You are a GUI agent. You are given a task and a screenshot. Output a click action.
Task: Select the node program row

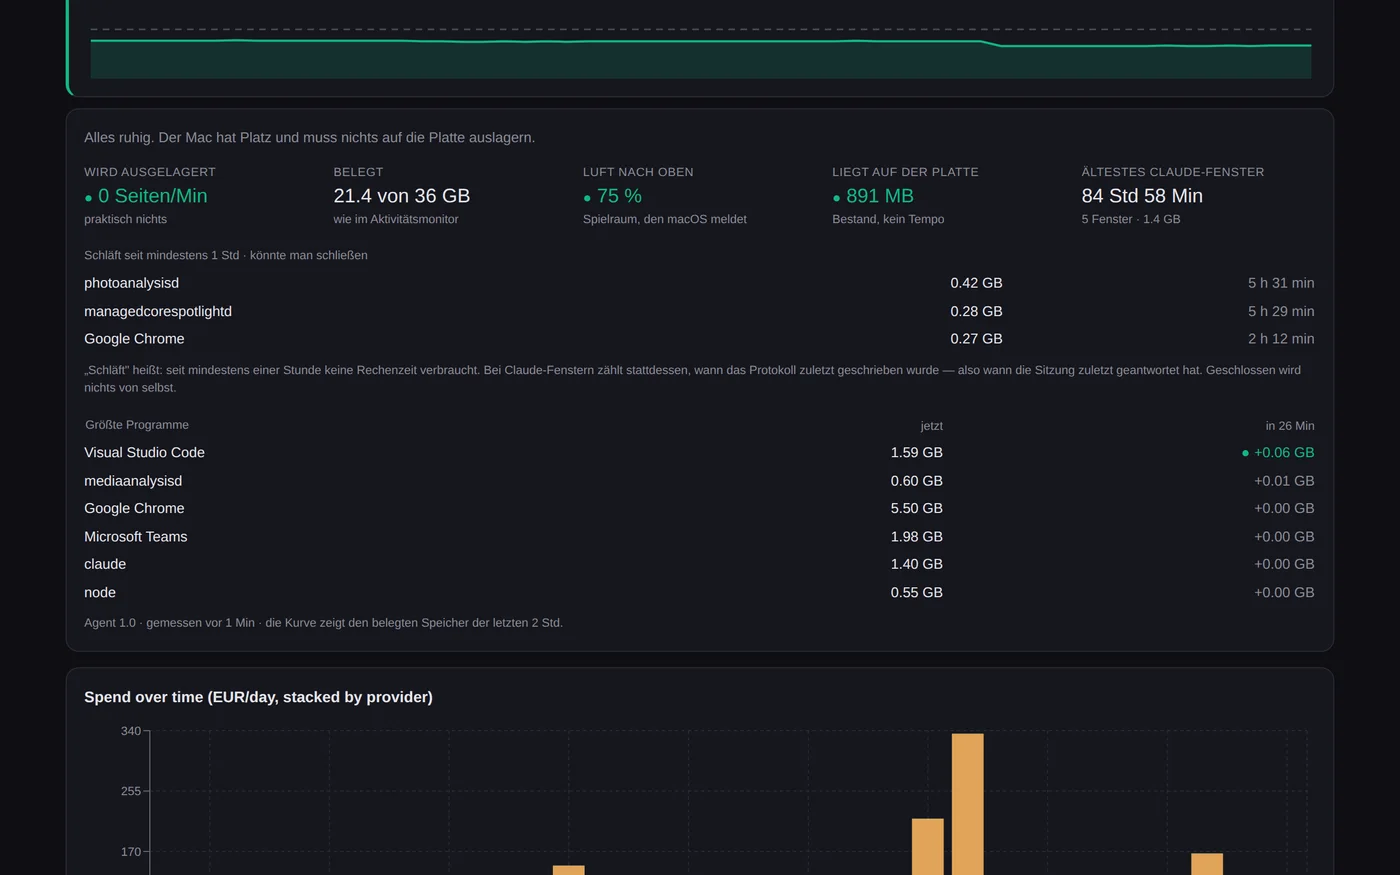[x=699, y=592]
